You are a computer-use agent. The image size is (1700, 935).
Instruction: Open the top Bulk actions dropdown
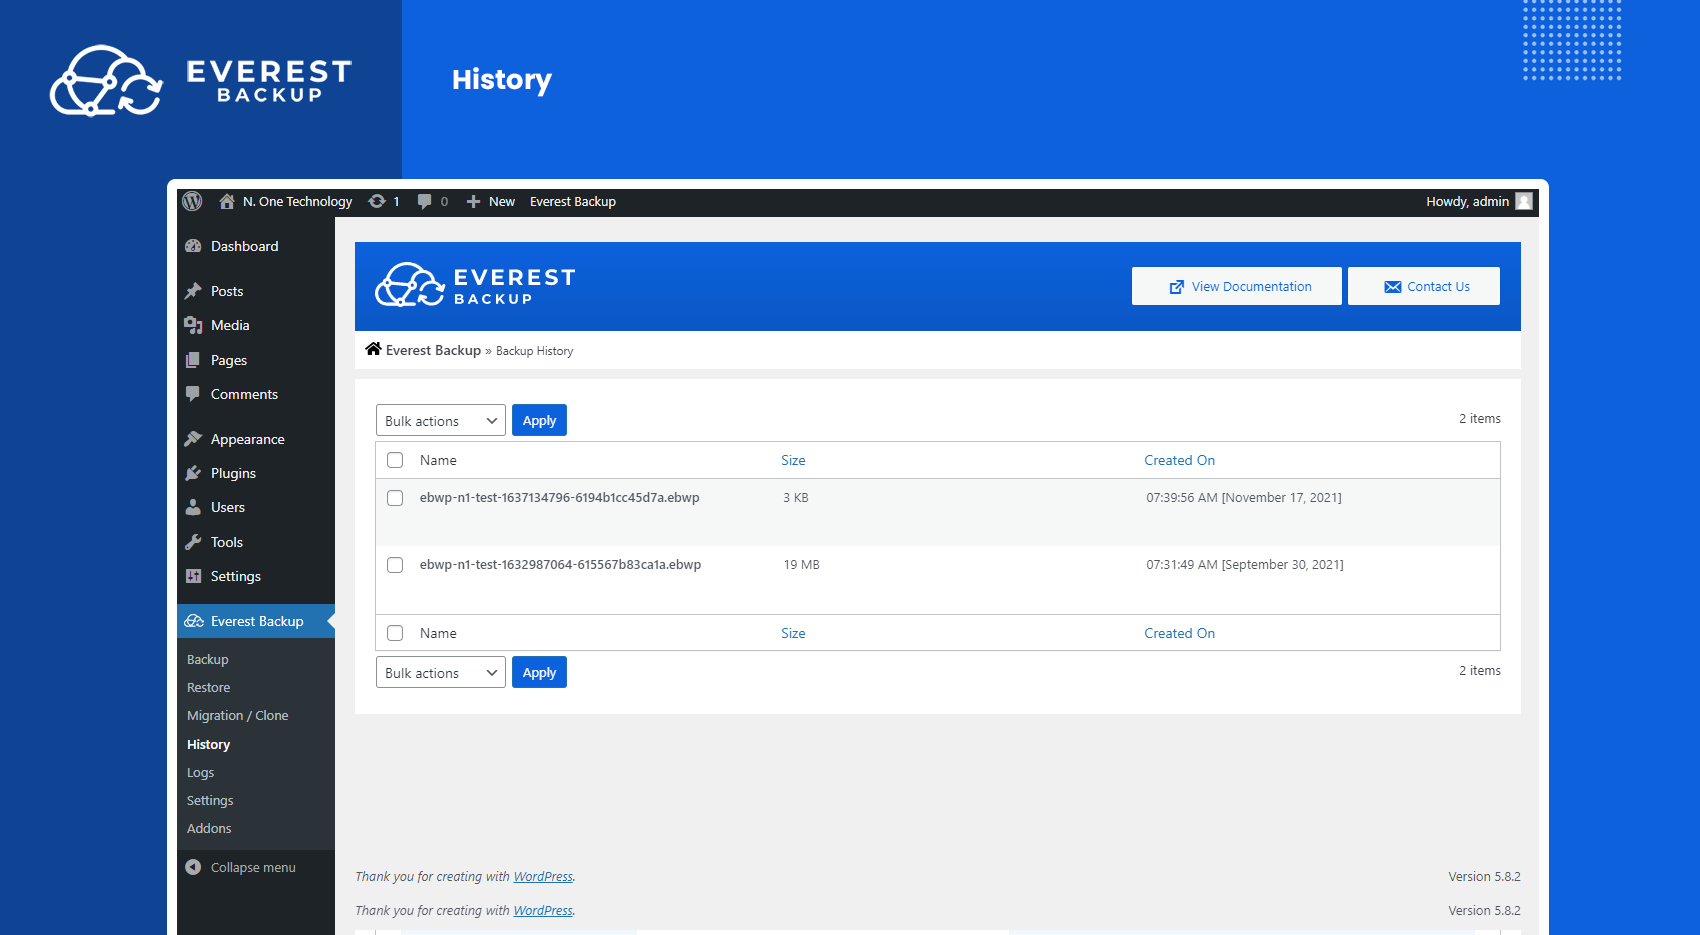[441, 421]
